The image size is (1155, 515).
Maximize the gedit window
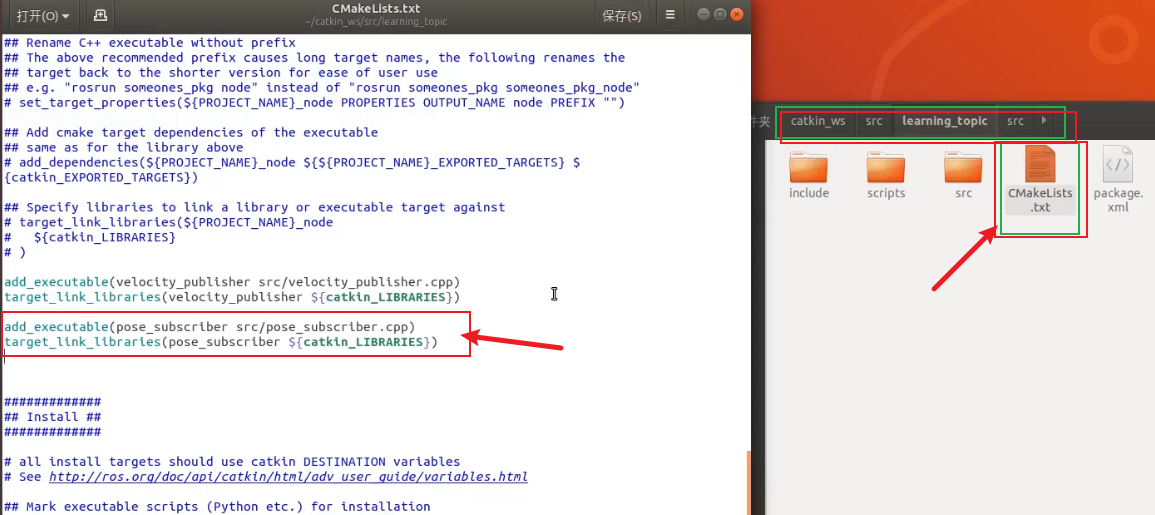coord(720,14)
